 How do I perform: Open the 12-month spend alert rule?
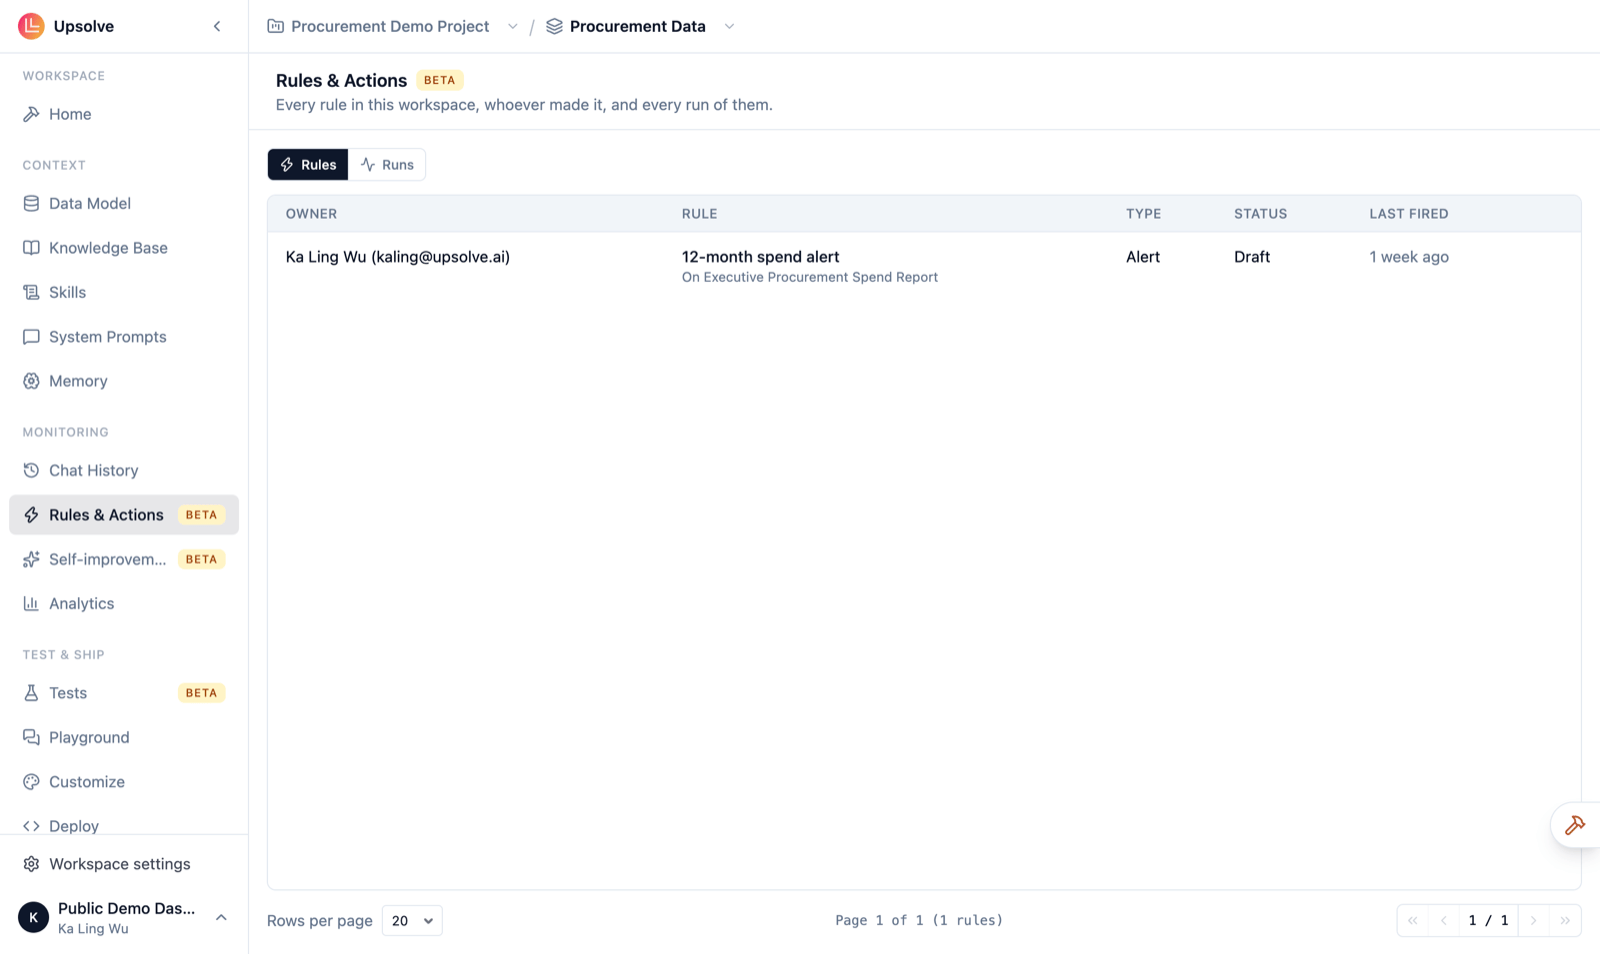click(760, 257)
